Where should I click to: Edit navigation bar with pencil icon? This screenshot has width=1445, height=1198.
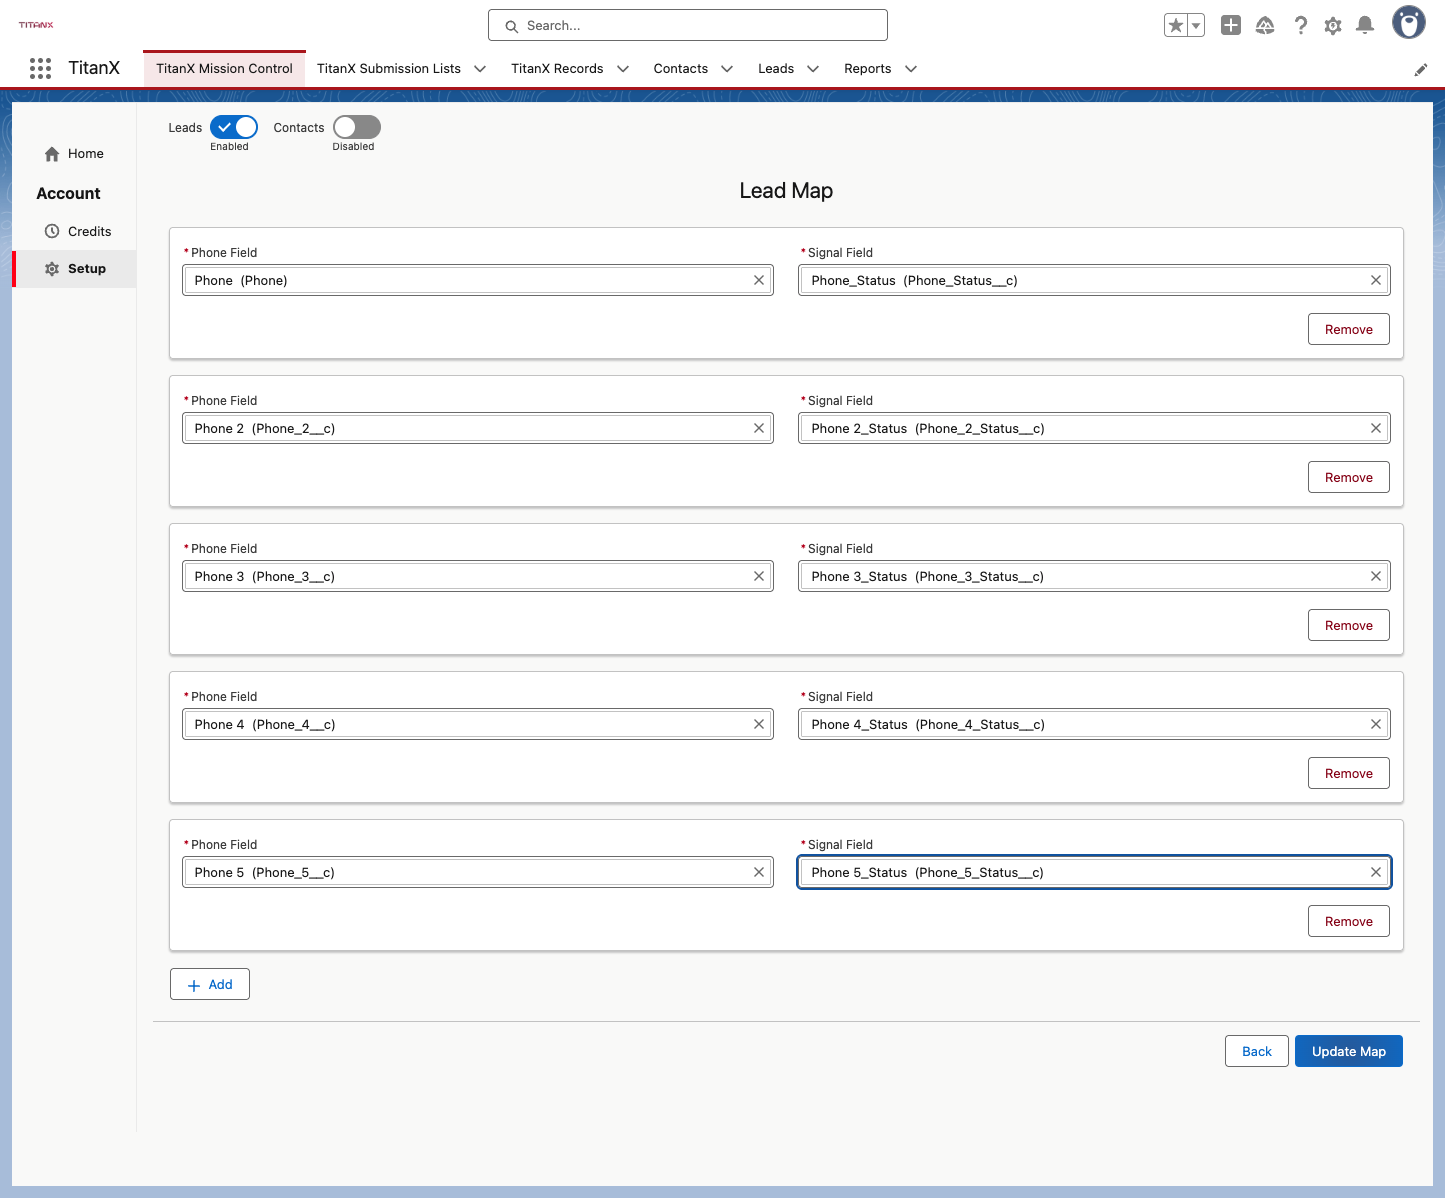[1421, 69]
